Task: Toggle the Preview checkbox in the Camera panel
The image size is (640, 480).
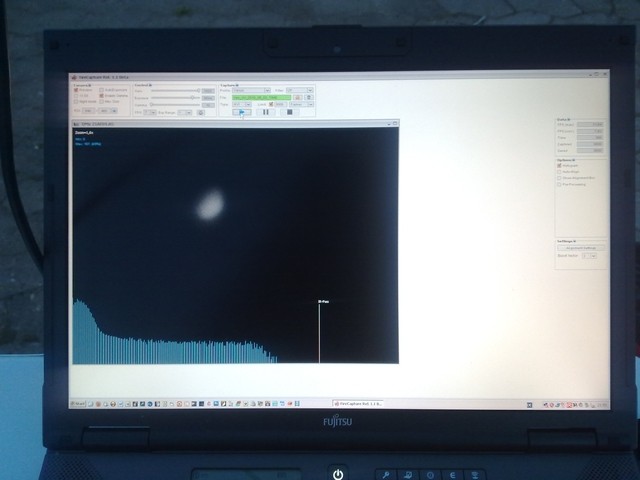Action: tap(76, 90)
